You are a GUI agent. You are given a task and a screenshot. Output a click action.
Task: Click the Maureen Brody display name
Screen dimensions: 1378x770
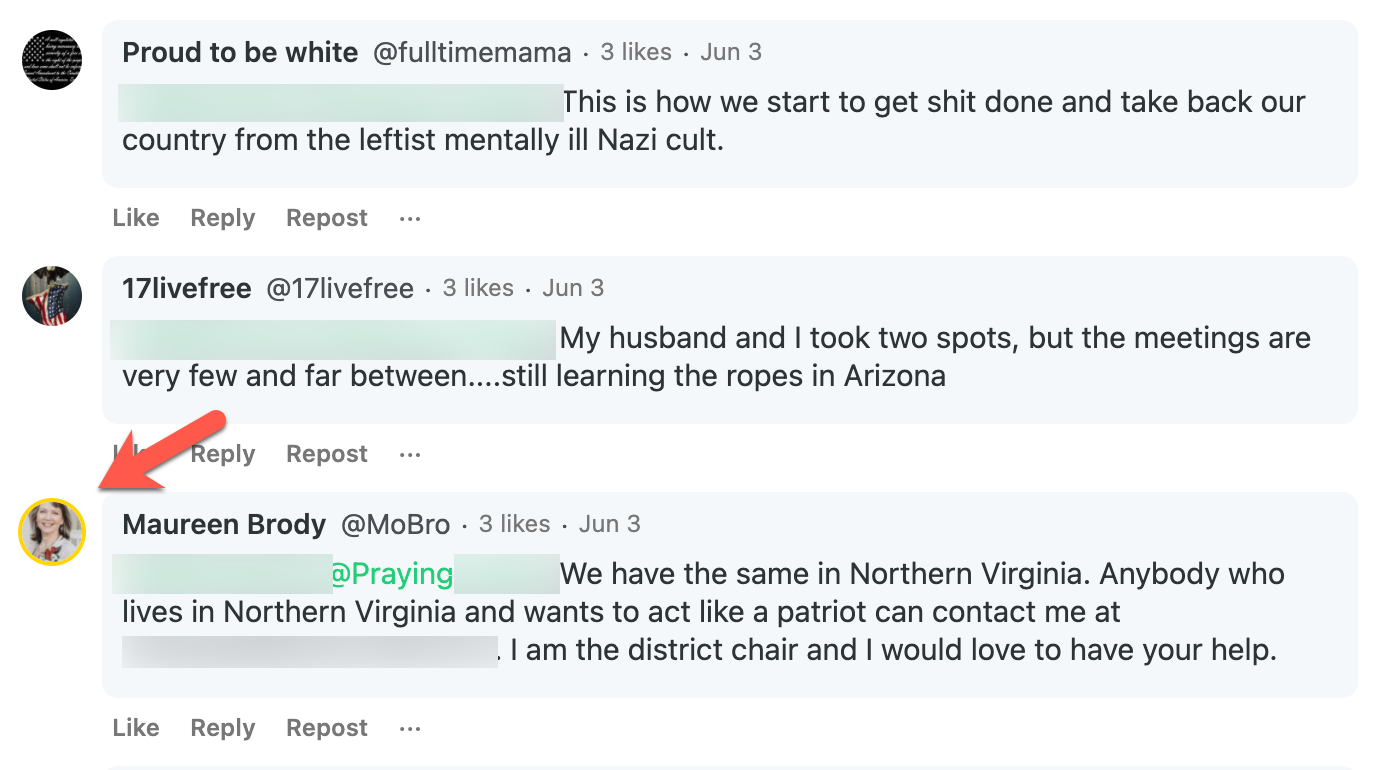click(x=224, y=524)
